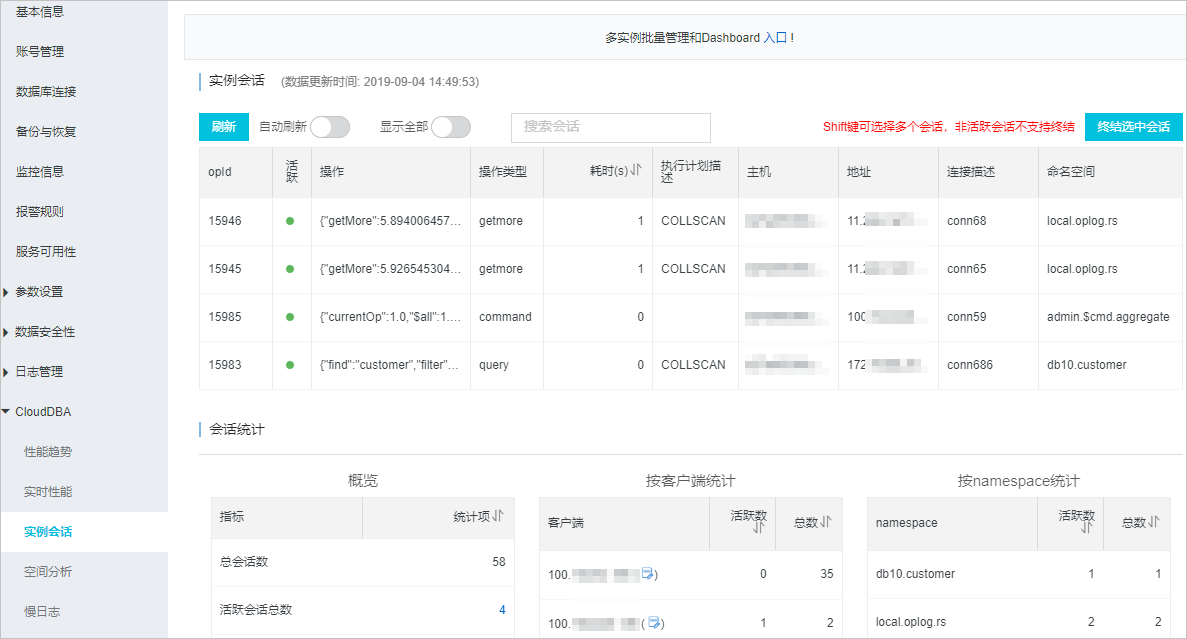The image size is (1187, 639).
Task: Open 性能趋势 under CloudDBA
Action: coord(48,452)
